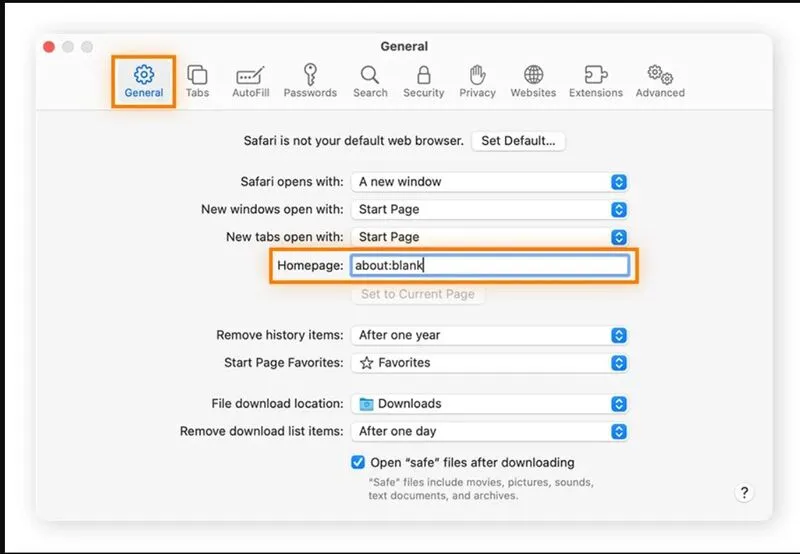This screenshot has width=800, height=554.
Task: Click the Set to Current Page button
Action: (418, 294)
